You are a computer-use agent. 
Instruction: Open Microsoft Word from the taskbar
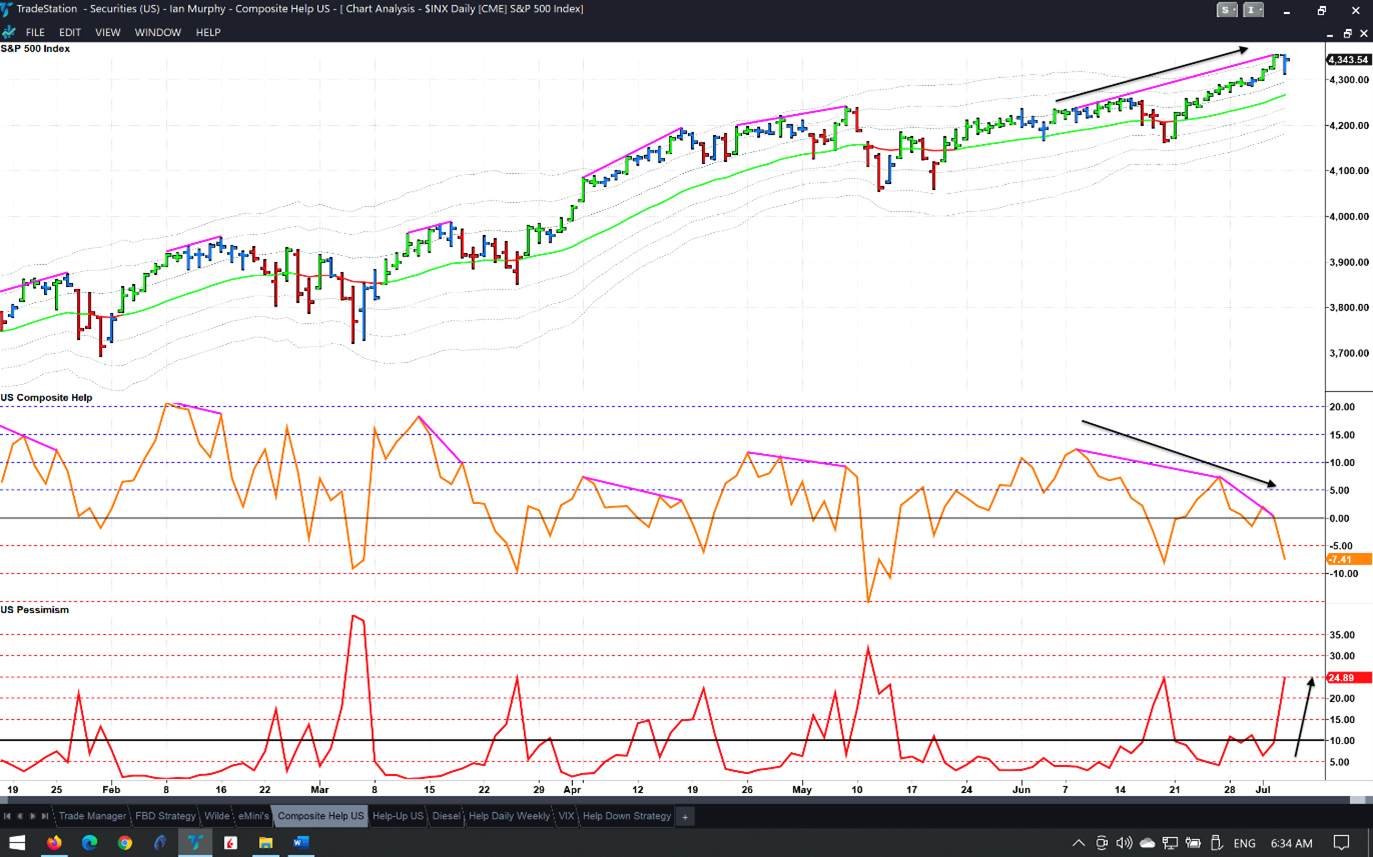(x=300, y=843)
